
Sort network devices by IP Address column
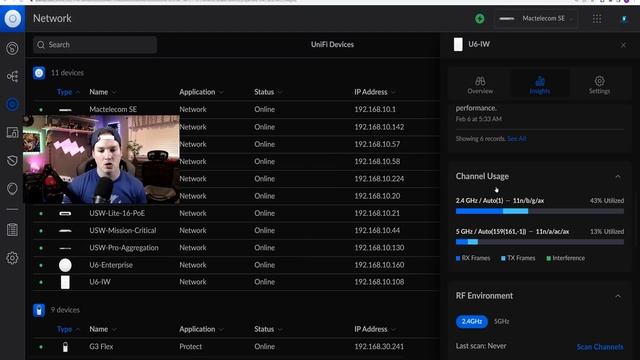tap(374, 92)
